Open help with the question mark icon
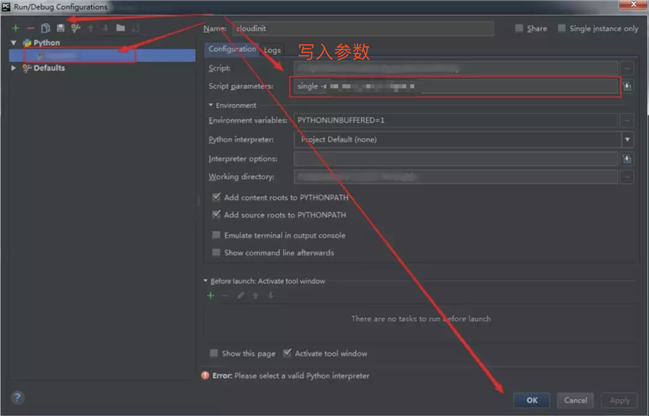Screen dimensions: 649x416 tap(17, 398)
